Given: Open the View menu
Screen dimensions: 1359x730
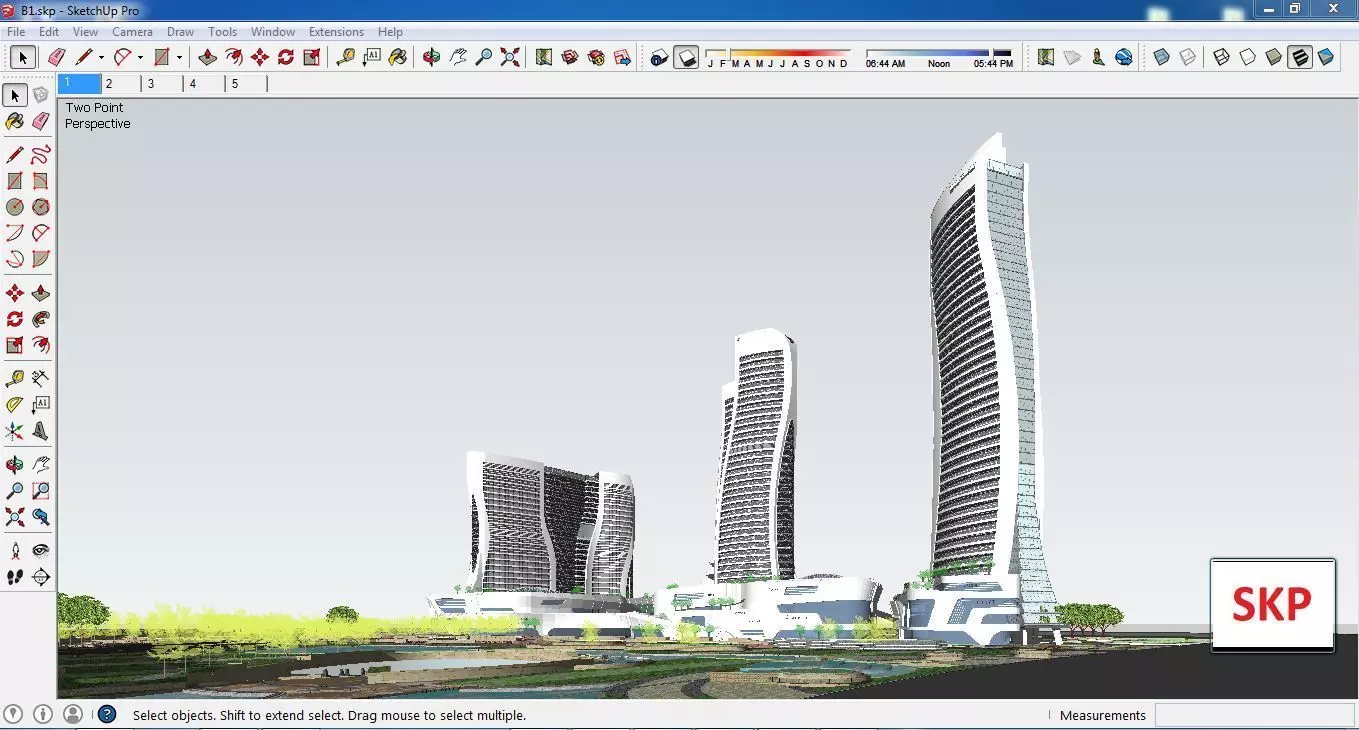Looking at the screenshot, I should (85, 32).
